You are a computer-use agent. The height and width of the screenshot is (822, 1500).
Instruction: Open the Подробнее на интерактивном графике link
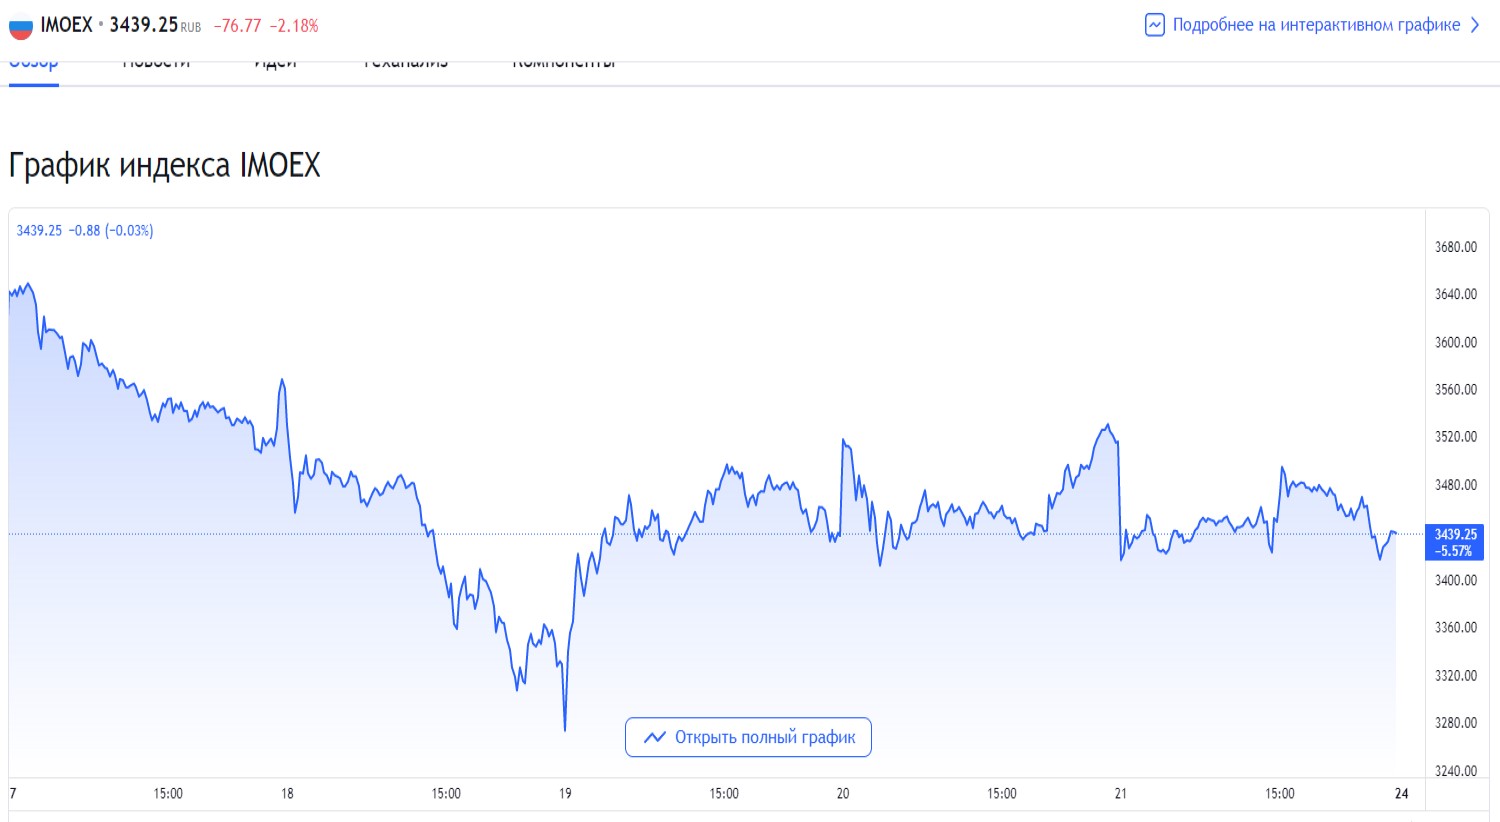(1316, 25)
